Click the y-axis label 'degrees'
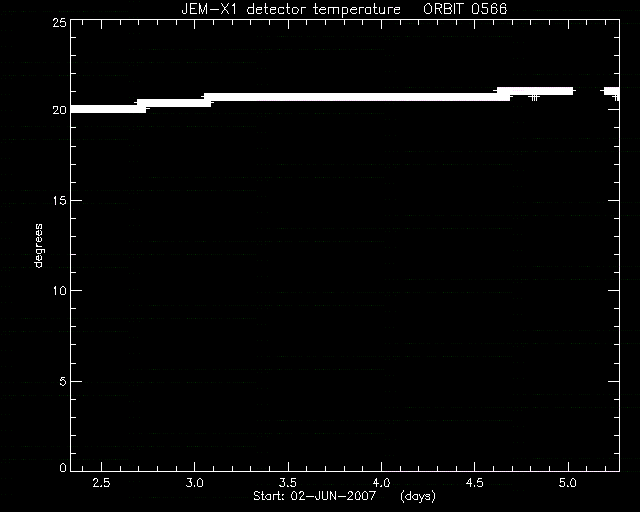Viewport: 640px width, 512px height. (38, 245)
